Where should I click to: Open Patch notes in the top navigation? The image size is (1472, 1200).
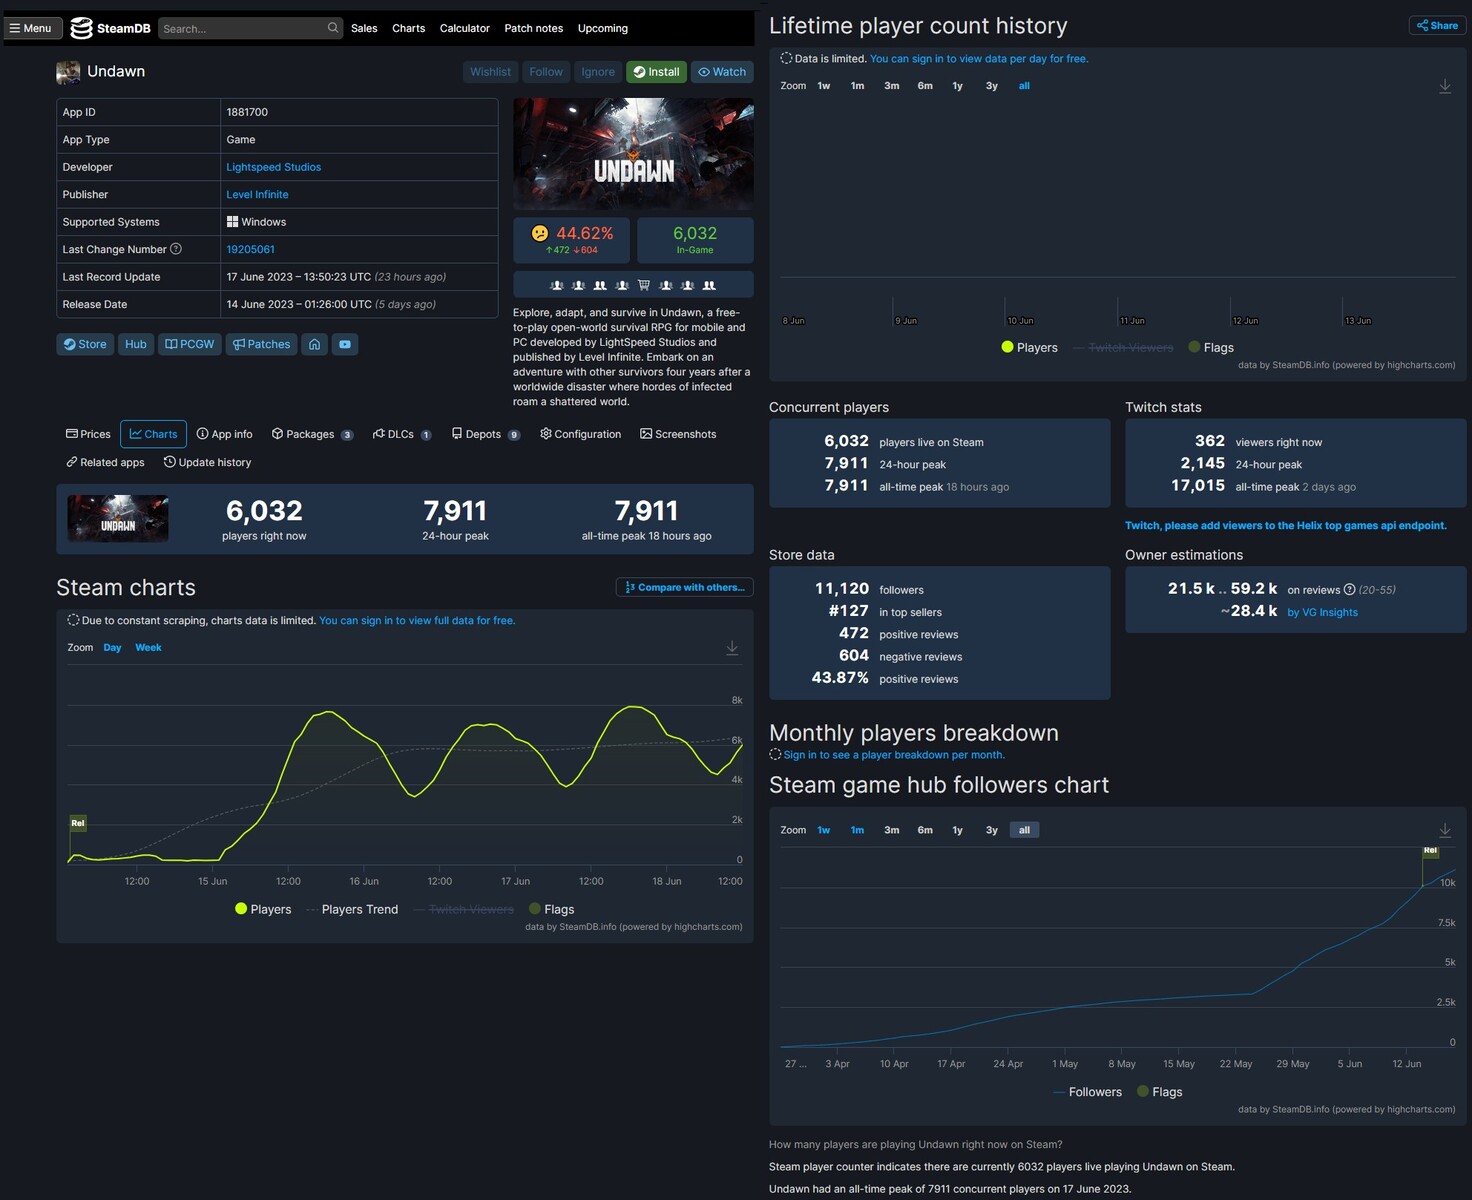click(534, 28)
